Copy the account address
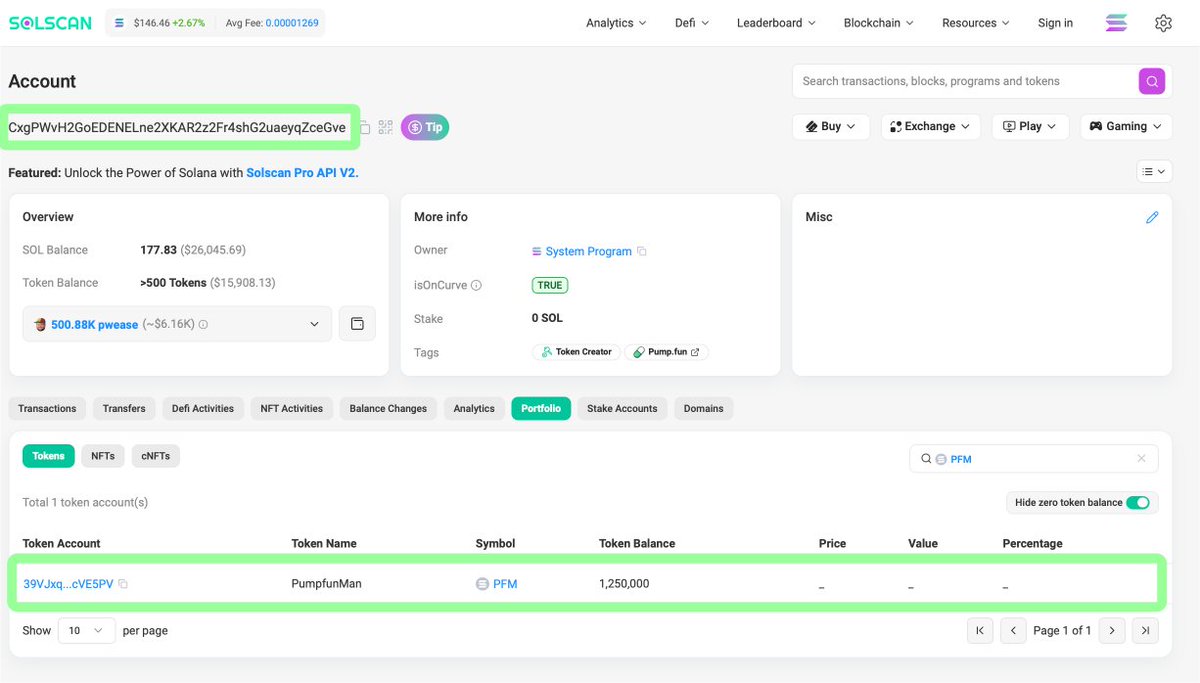The height and width of the screenshot is (683, 1200). pyautogui.click(x=365, y=127)
